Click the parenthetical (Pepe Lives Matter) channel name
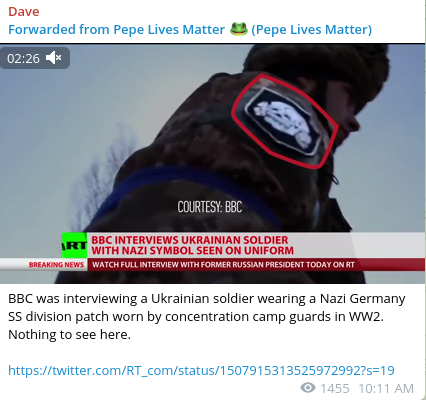 click(311, 30)
